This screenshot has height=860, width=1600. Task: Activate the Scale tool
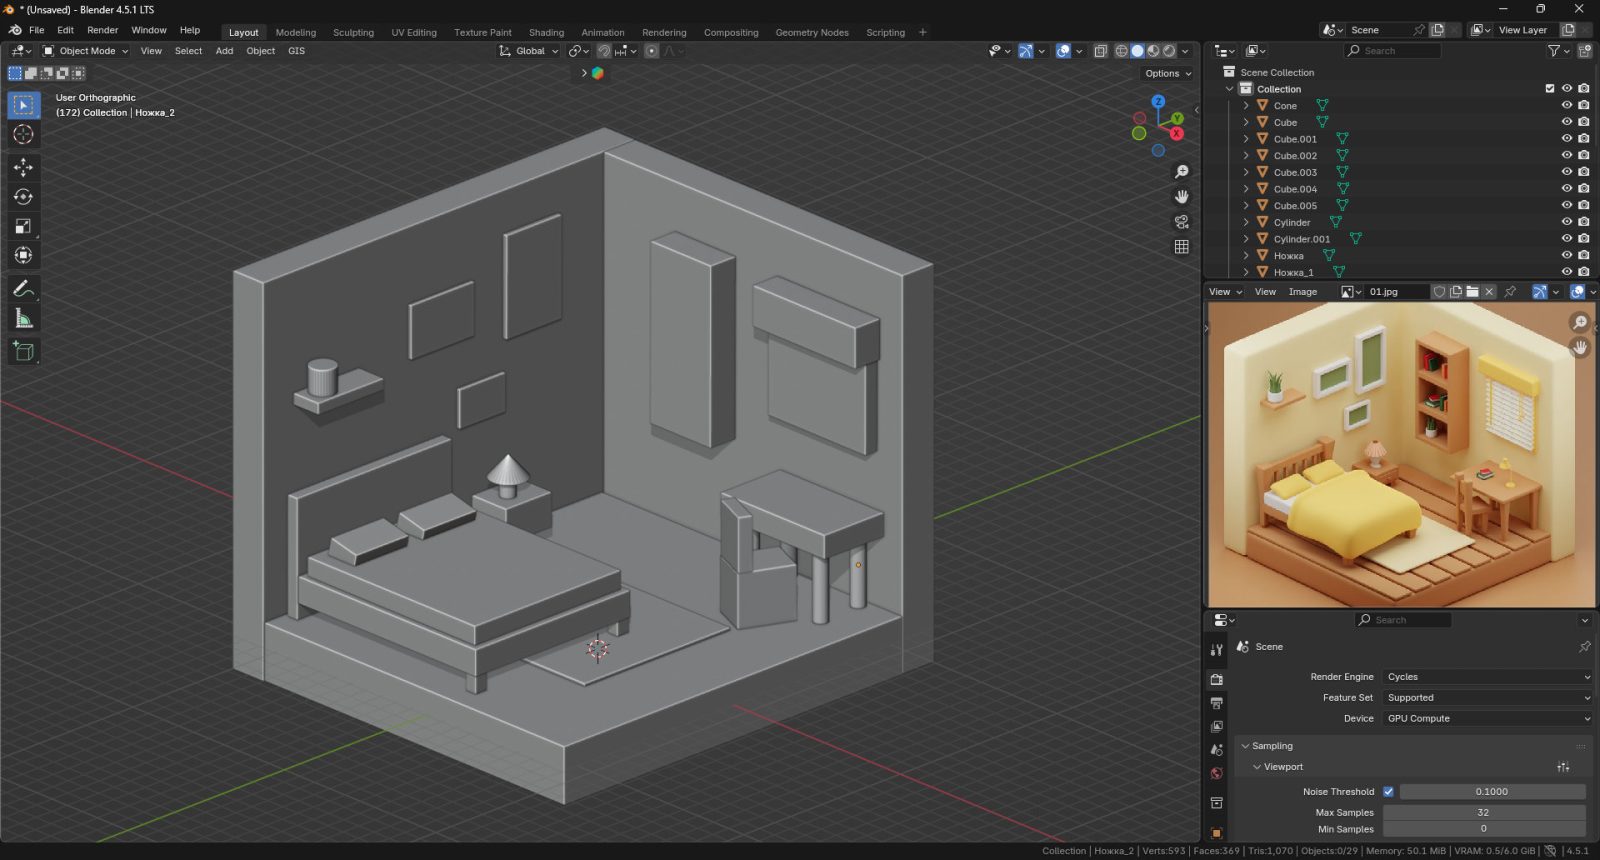coord(23,226)
